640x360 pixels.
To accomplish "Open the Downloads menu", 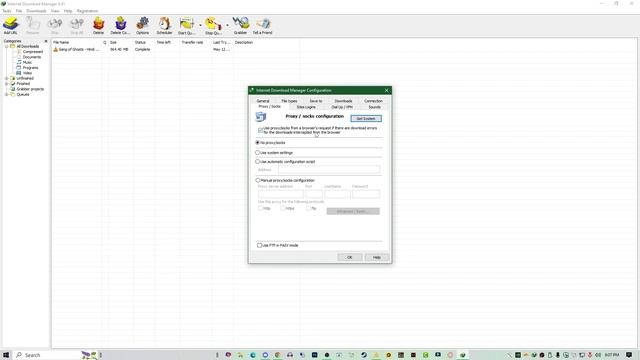I will click(36, 11).
